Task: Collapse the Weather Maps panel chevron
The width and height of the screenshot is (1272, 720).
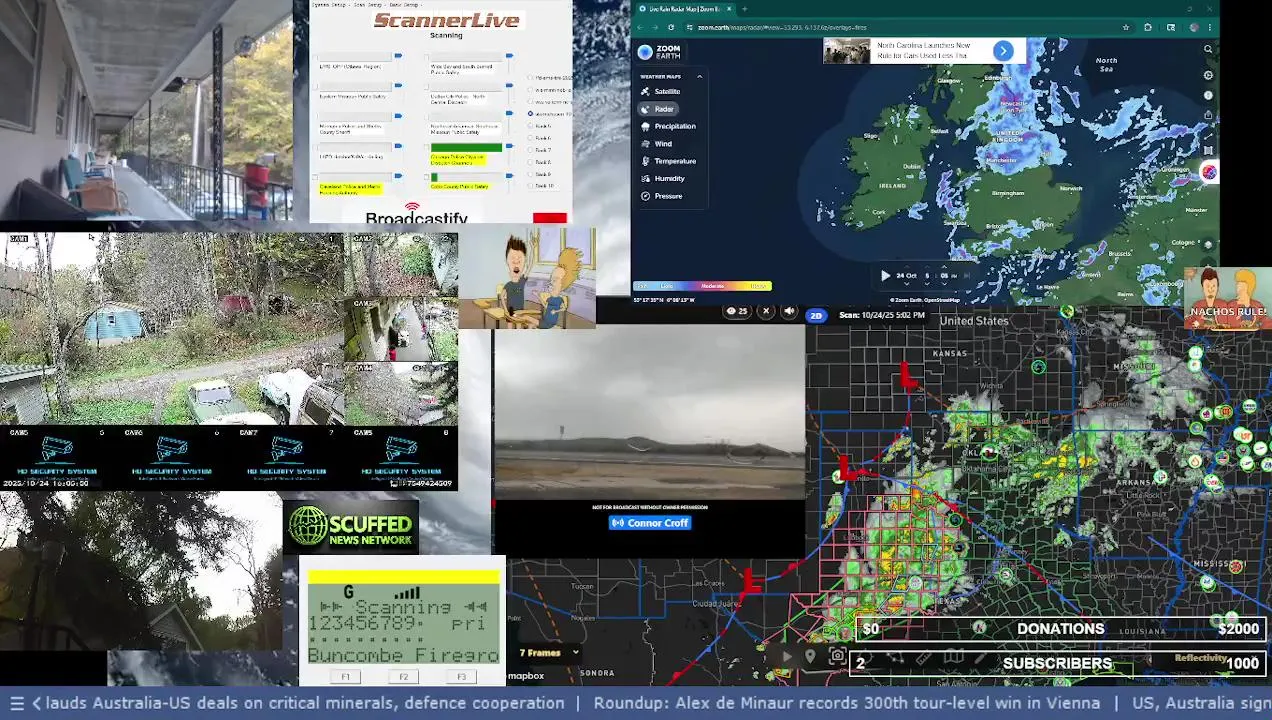Action: coord(699,76)
